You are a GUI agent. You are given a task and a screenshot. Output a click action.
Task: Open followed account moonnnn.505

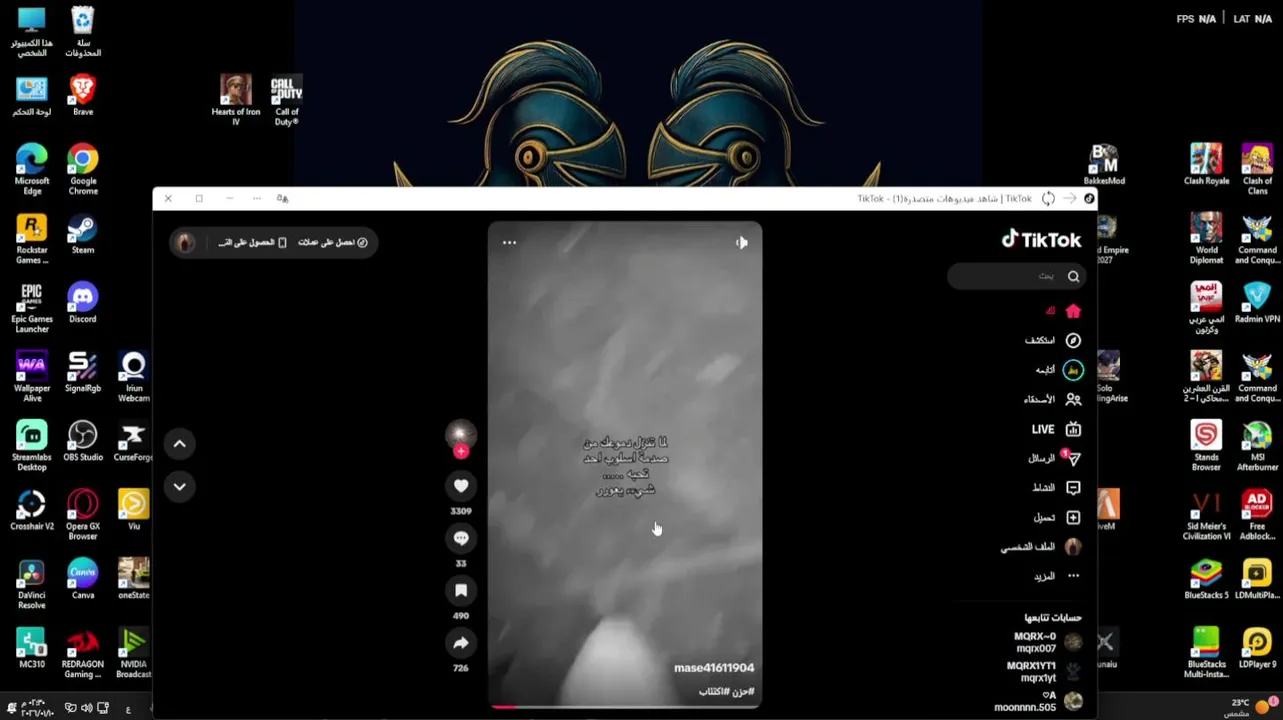pos(1038,702)
